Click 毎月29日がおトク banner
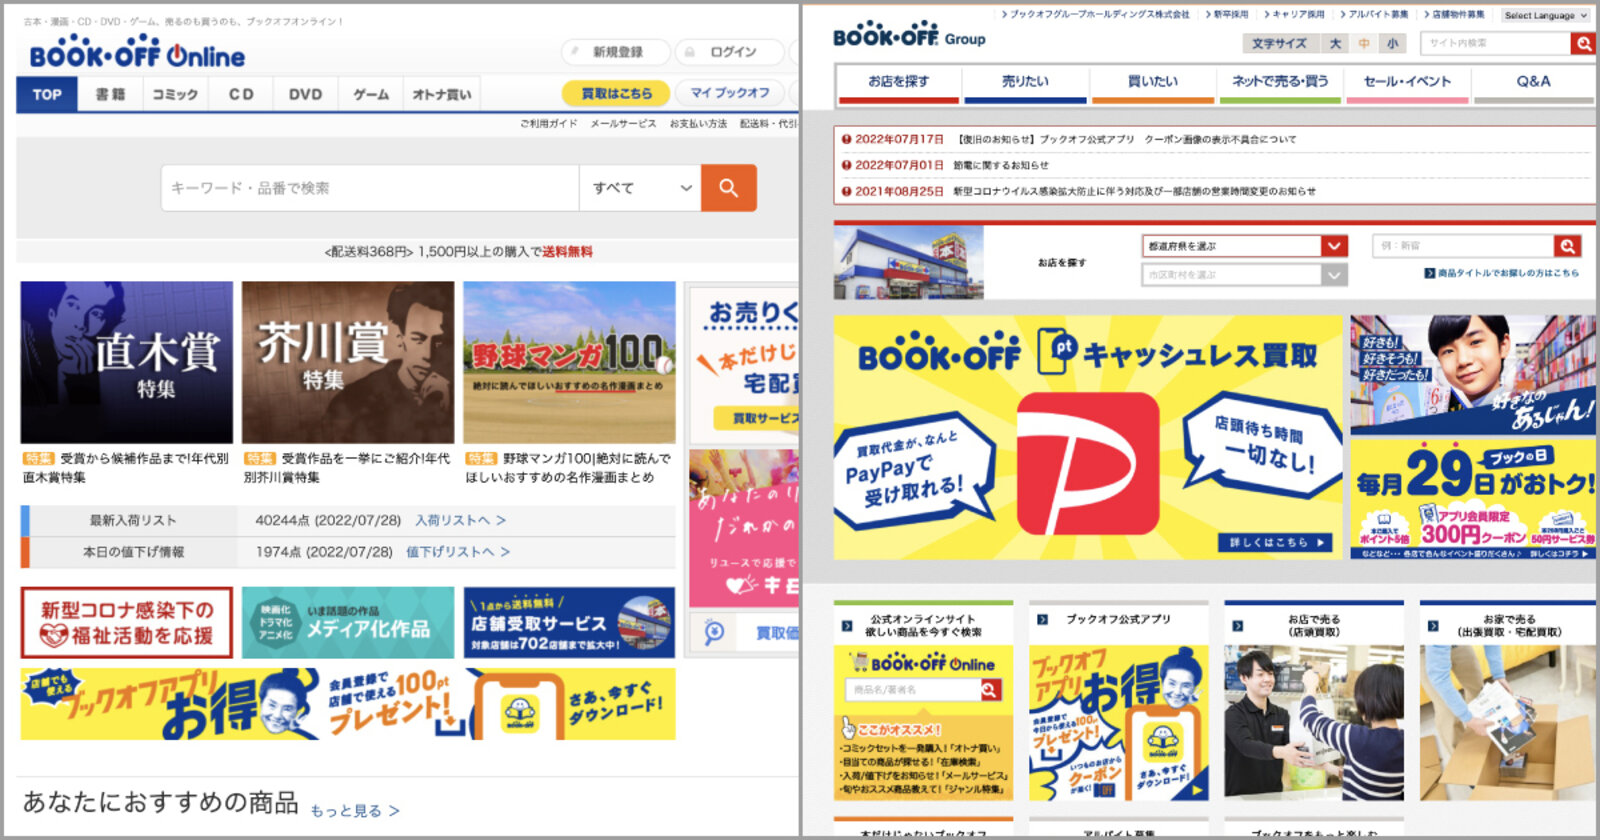 [x=1473, y=498]
